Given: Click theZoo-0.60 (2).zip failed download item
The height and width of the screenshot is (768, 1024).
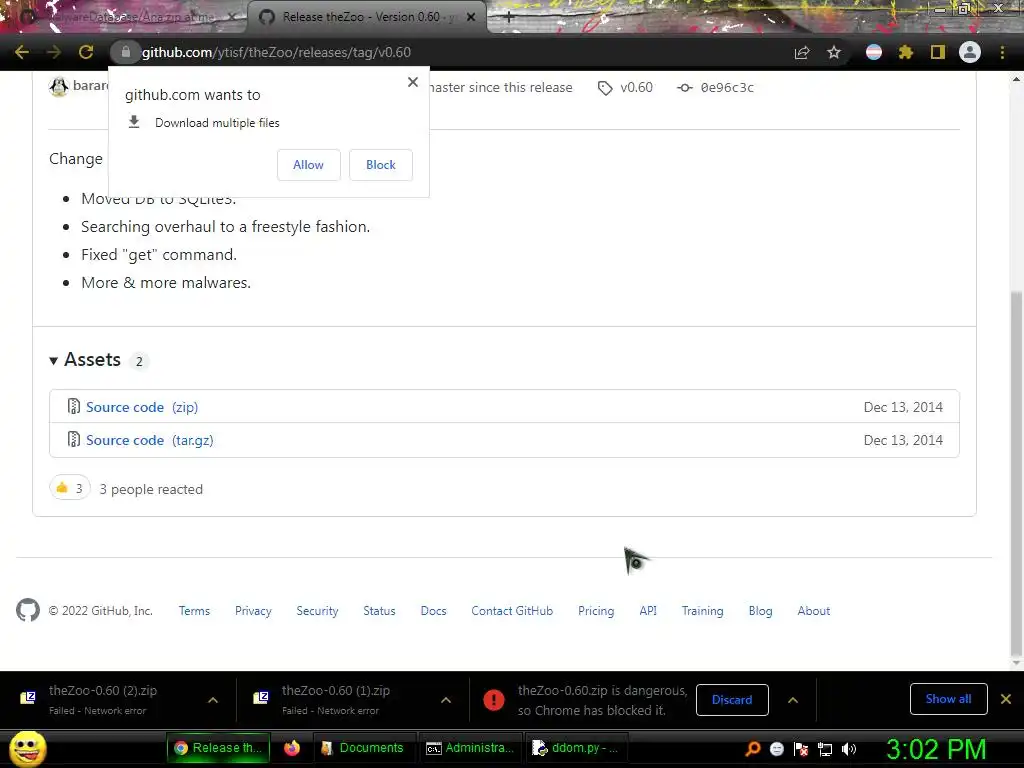Looking at the screenshot, I should tap(104, 699).
